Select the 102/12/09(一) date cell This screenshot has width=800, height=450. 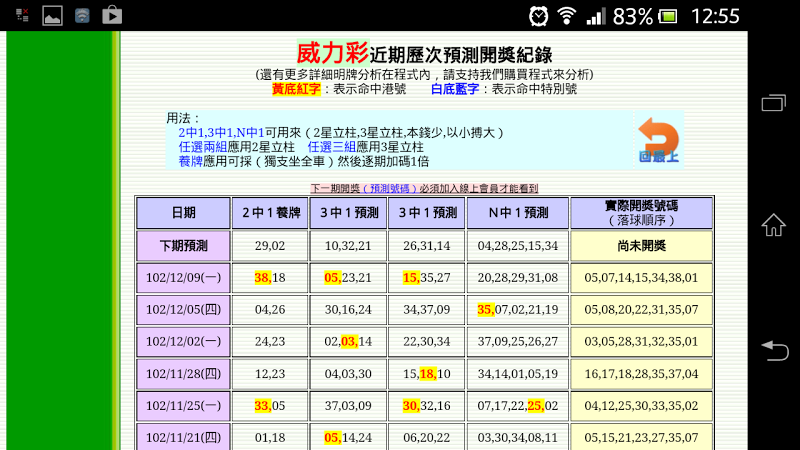[183, 278]
